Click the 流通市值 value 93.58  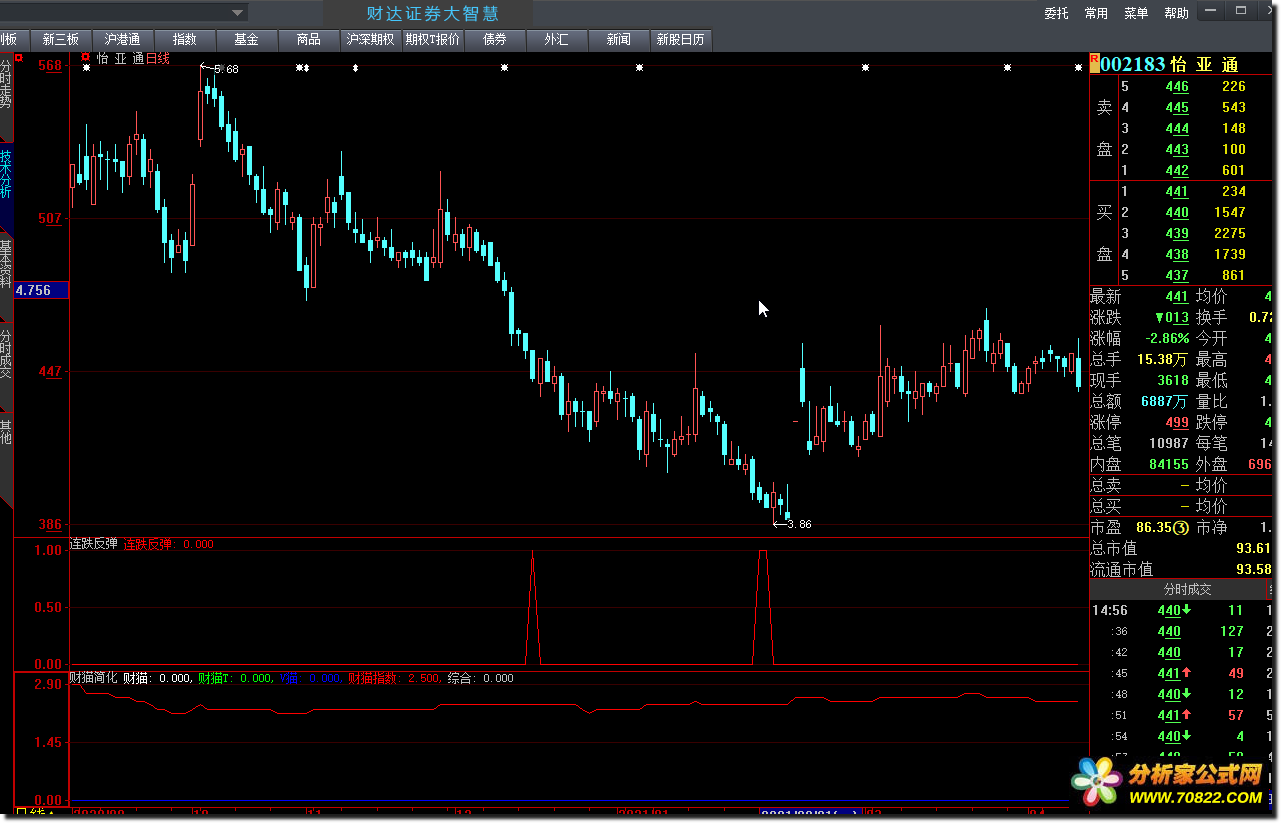click(1252, 569)
